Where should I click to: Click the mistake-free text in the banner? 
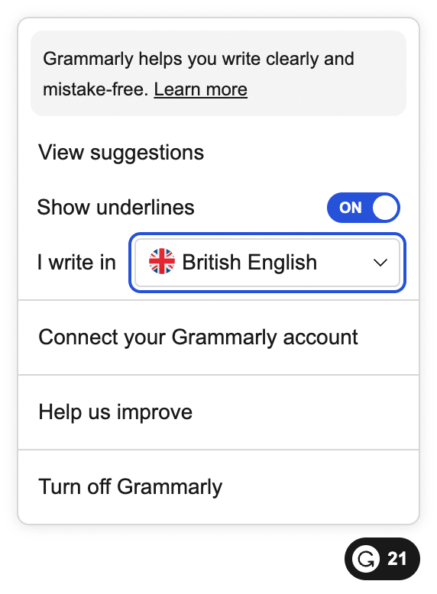click(95, 90)
